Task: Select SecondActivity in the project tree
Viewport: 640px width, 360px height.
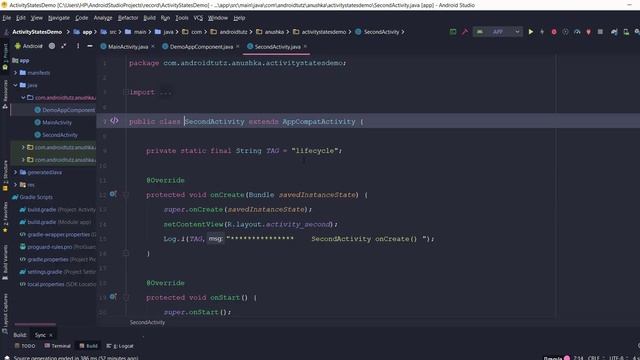Action: (x=60, y=135)
